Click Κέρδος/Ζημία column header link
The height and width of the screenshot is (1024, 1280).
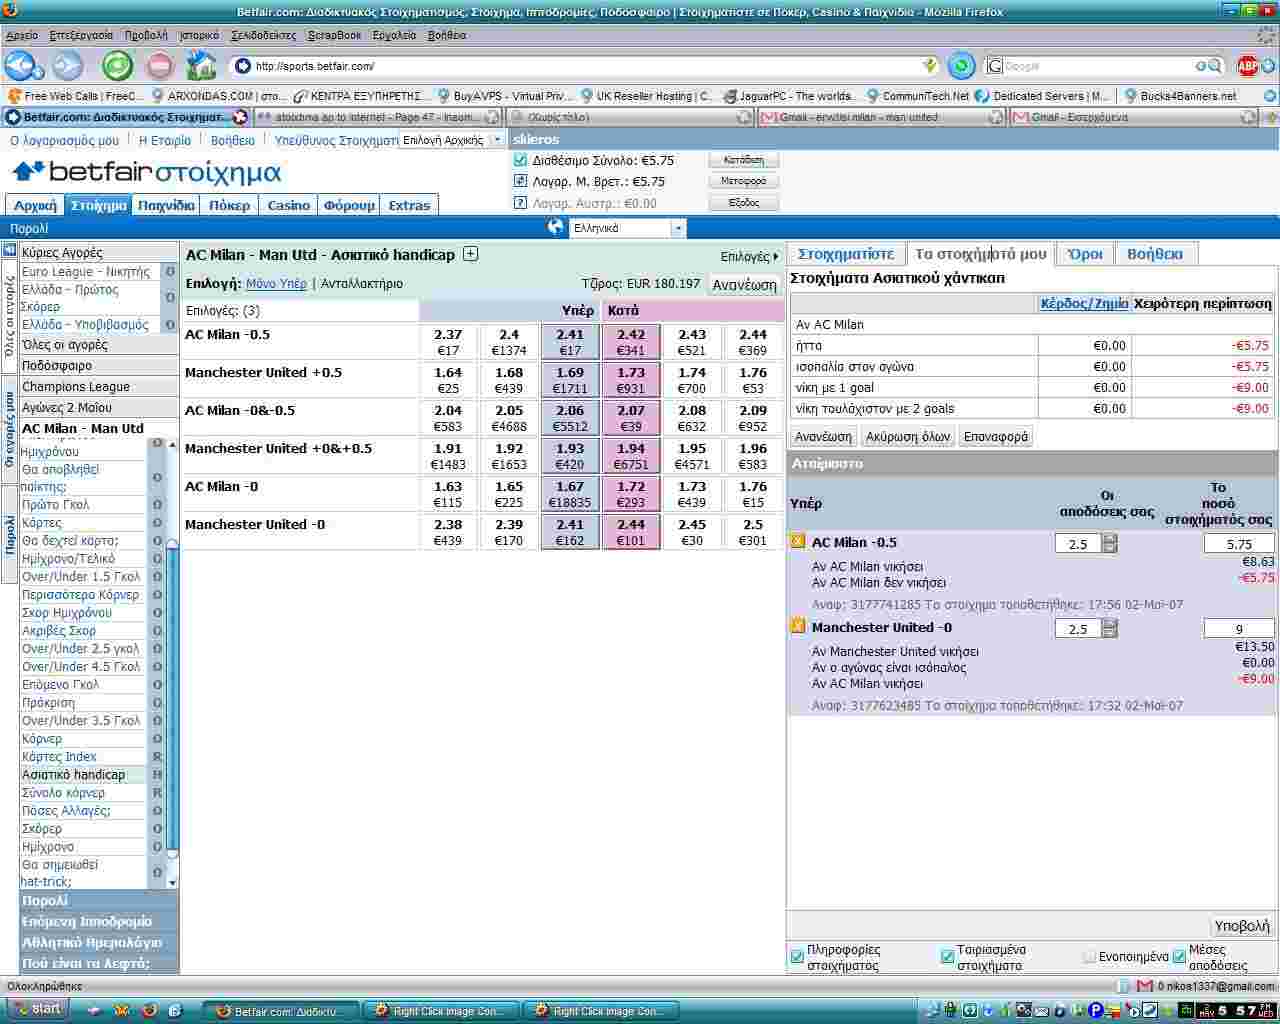[x=1084, y=304]
